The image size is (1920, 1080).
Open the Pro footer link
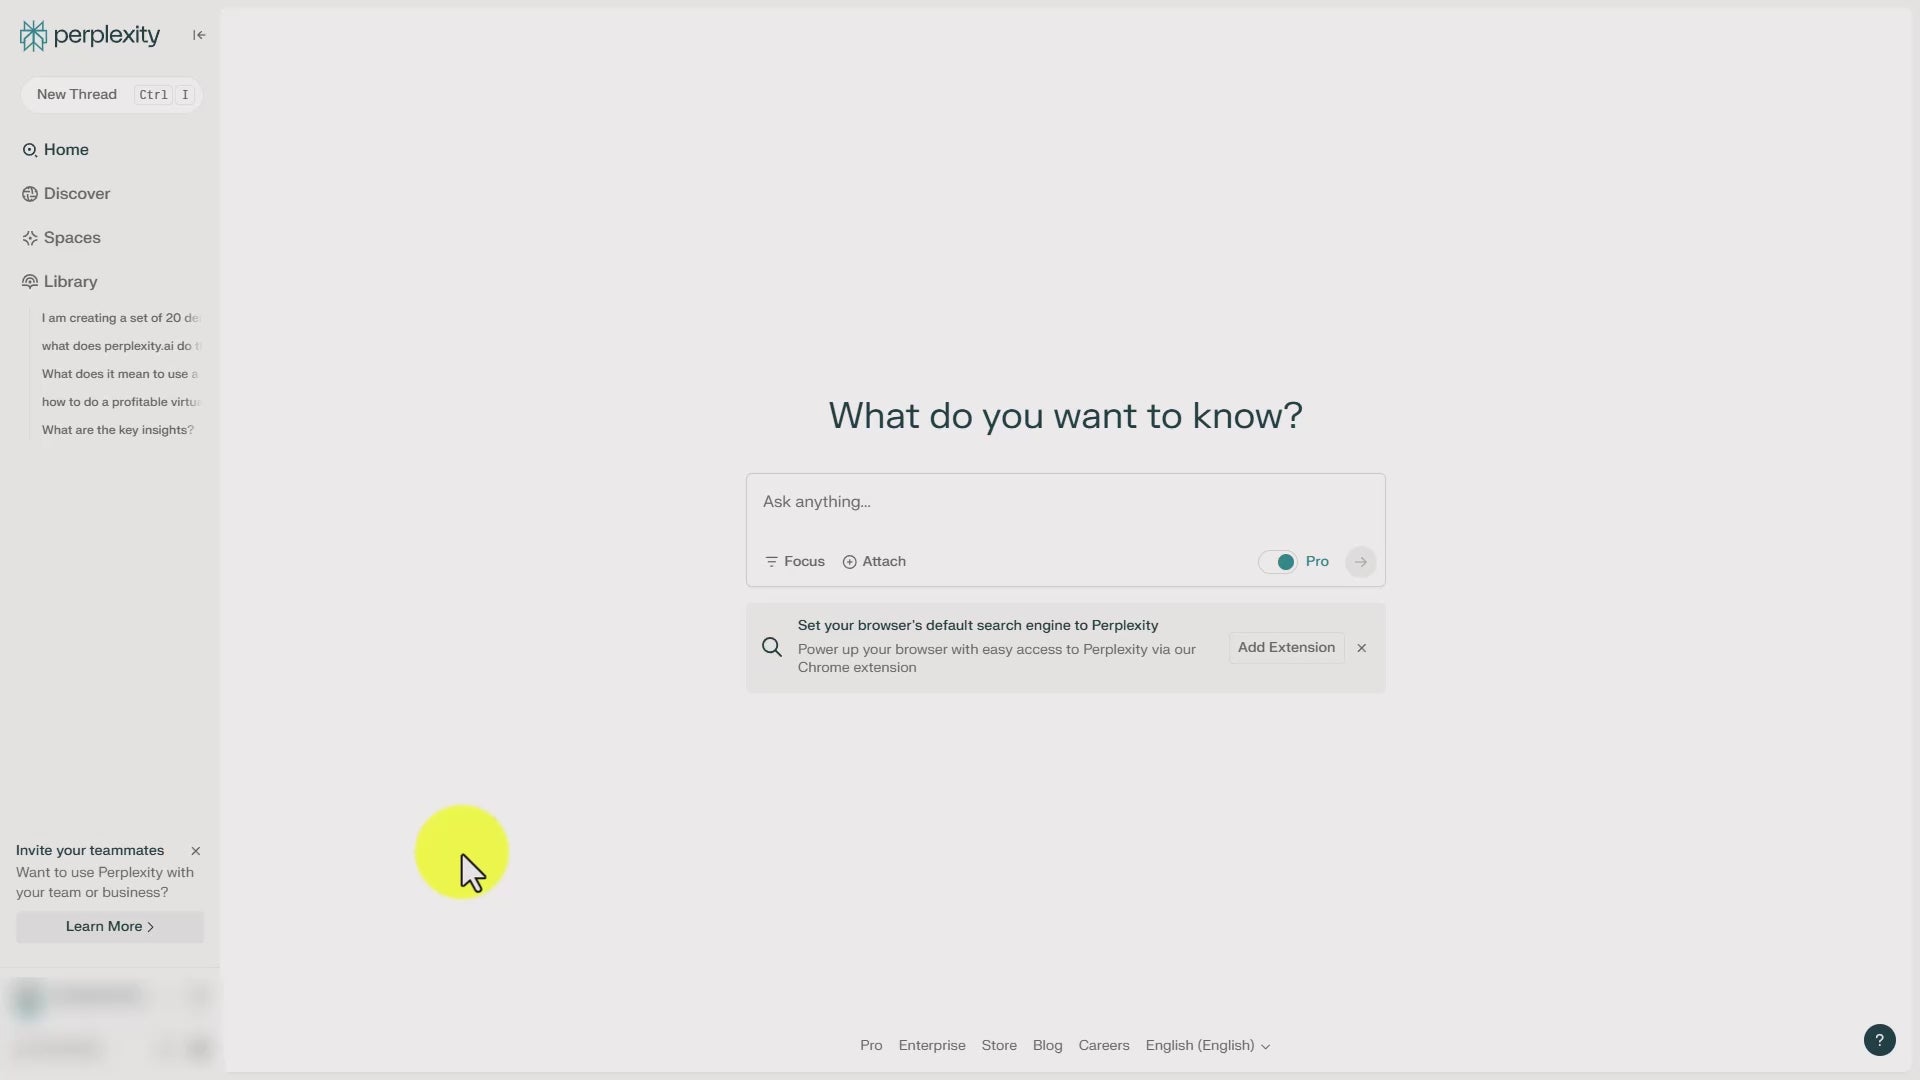pyautogui.click(x=871, y=1046)
